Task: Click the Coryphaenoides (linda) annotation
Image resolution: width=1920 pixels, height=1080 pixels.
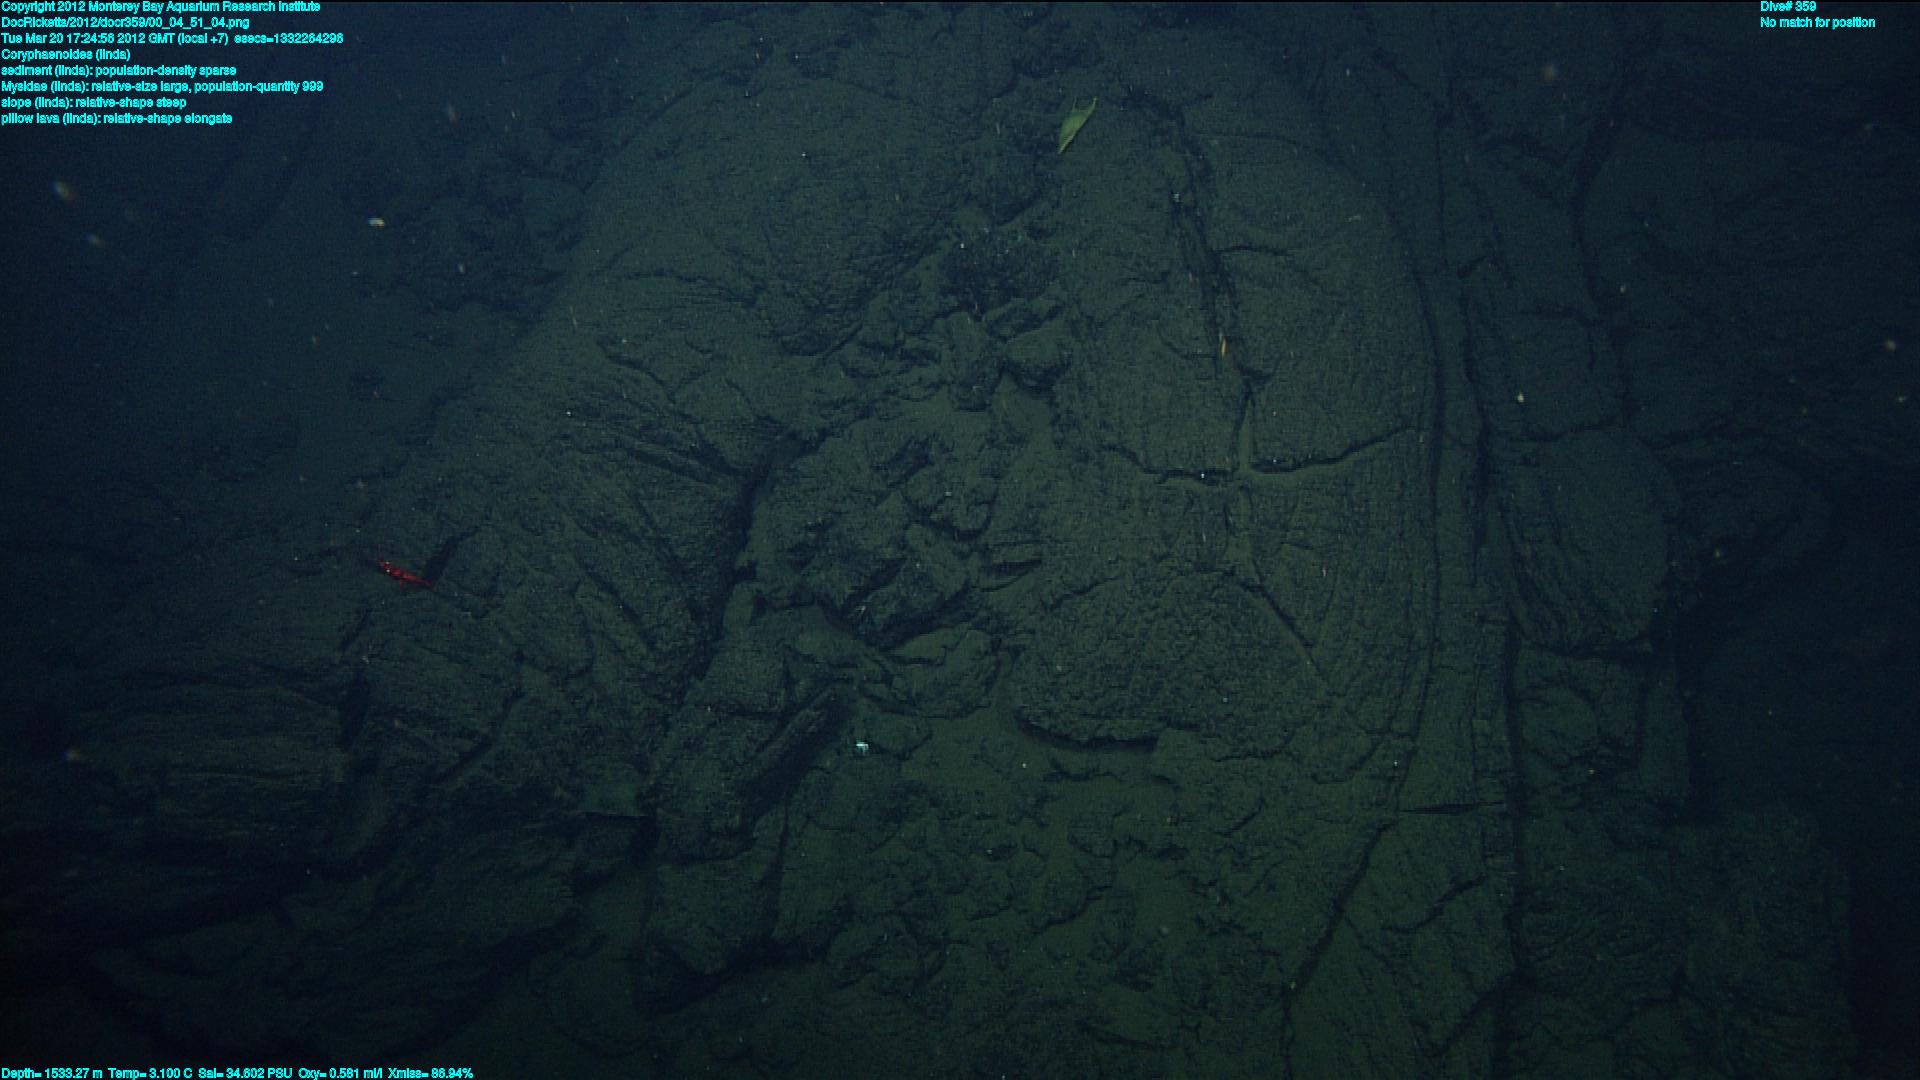Action: [66, 55]
